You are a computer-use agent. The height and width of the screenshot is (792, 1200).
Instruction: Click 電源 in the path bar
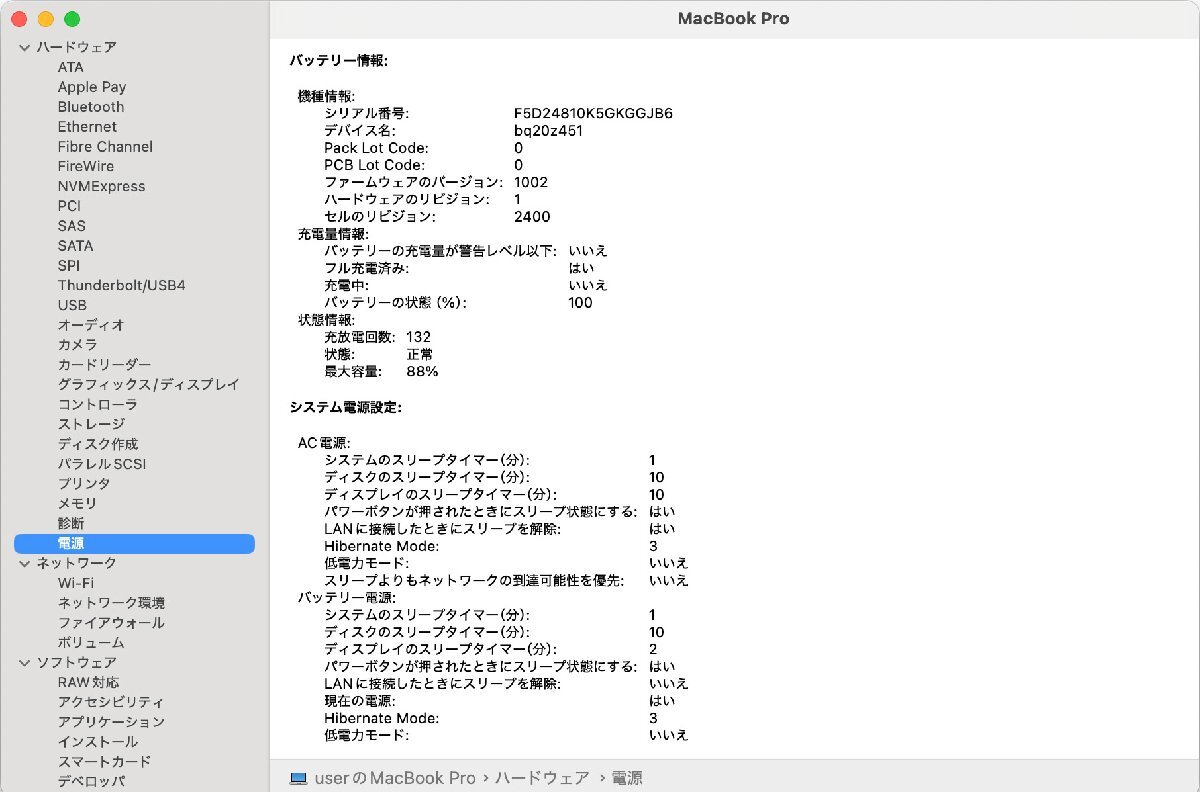pos(627,778)
